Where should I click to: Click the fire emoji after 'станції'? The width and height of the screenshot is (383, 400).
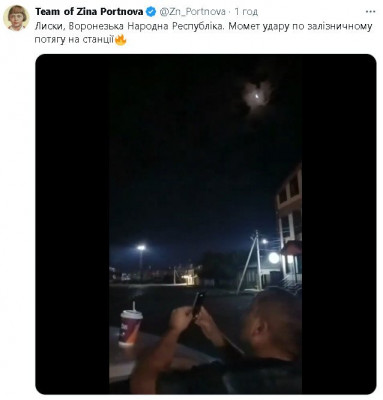pos(120,40)
